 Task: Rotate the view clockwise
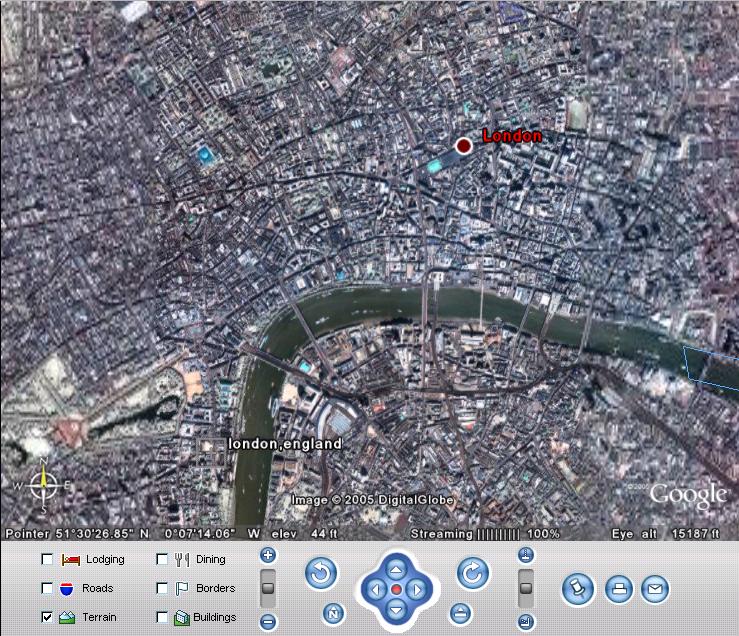click(473, 573)
